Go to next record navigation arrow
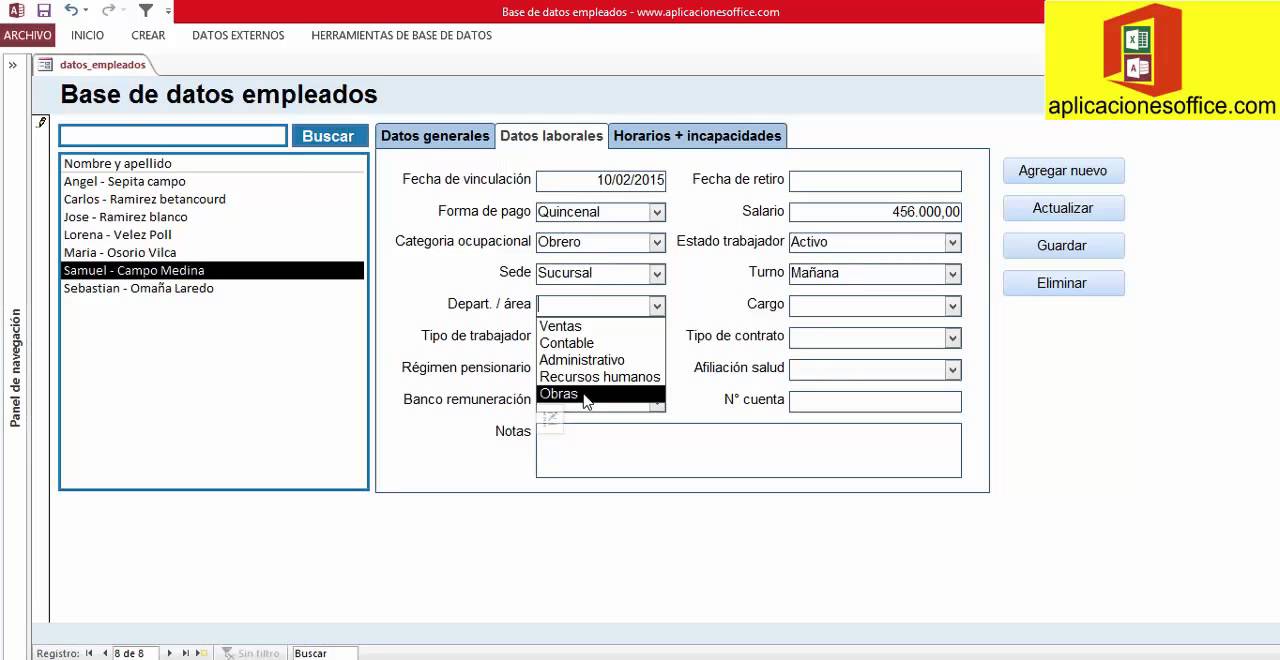1280x660 pixels. coord(169,653)
